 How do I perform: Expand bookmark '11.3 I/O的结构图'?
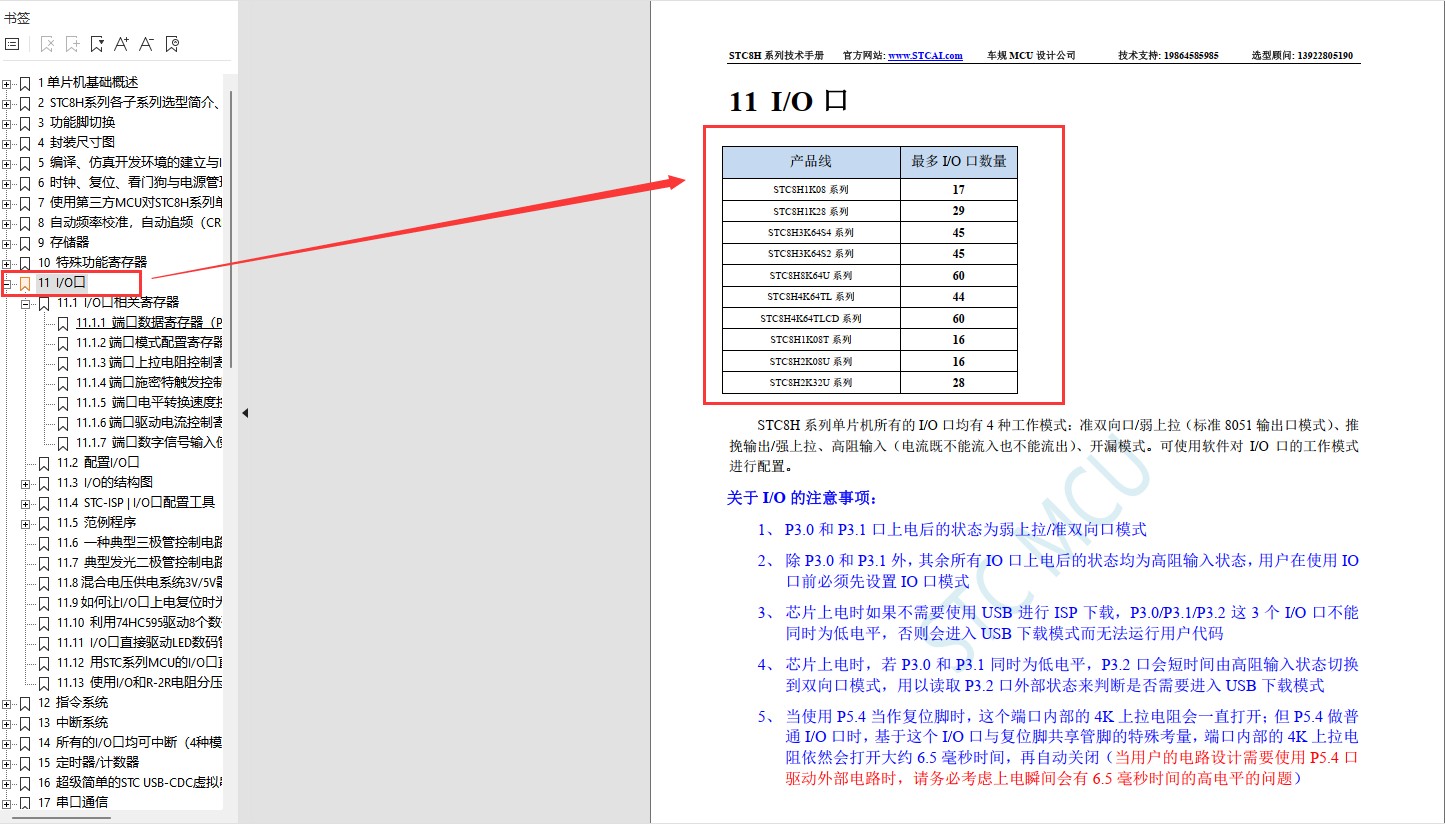pyautogui.click(x=26, y=483)
